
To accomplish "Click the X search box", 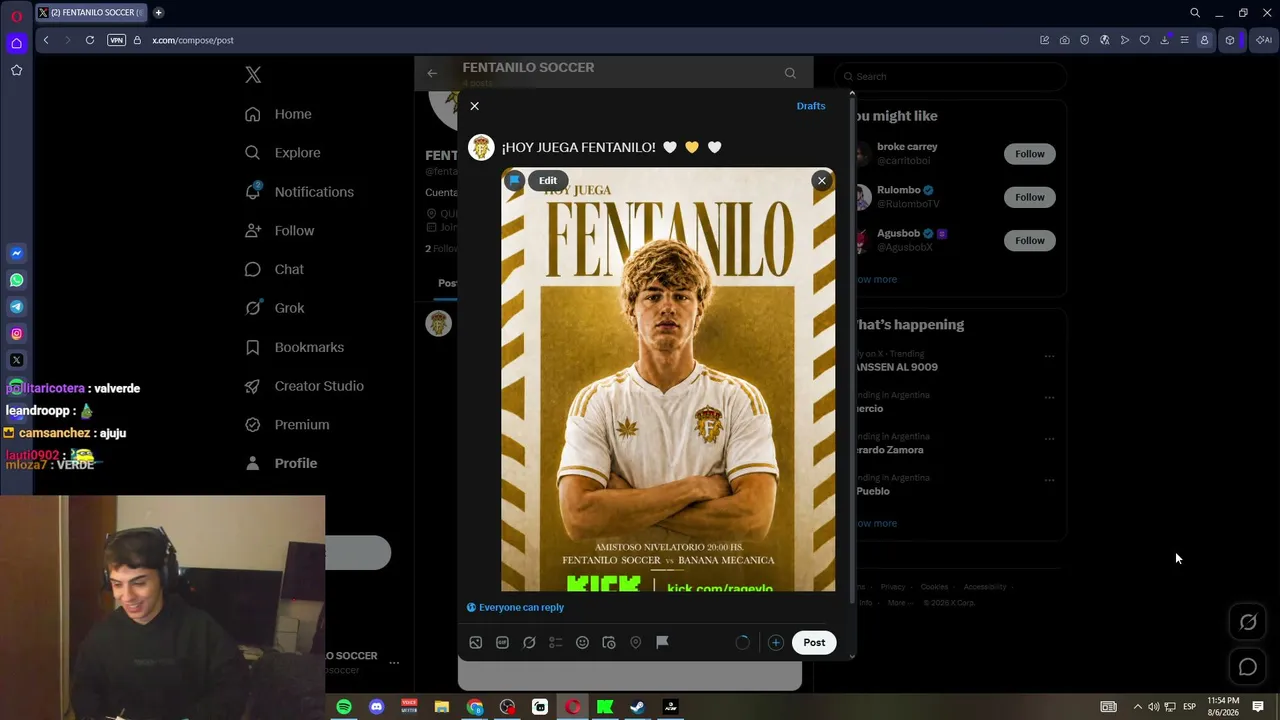I will coord(950,76).
